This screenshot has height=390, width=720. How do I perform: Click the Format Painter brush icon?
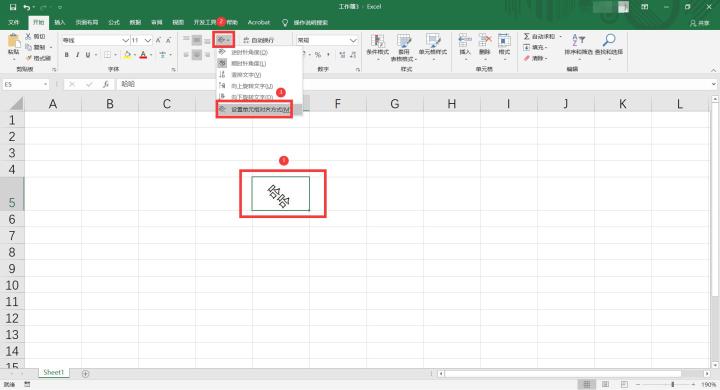tap(28, 58)
